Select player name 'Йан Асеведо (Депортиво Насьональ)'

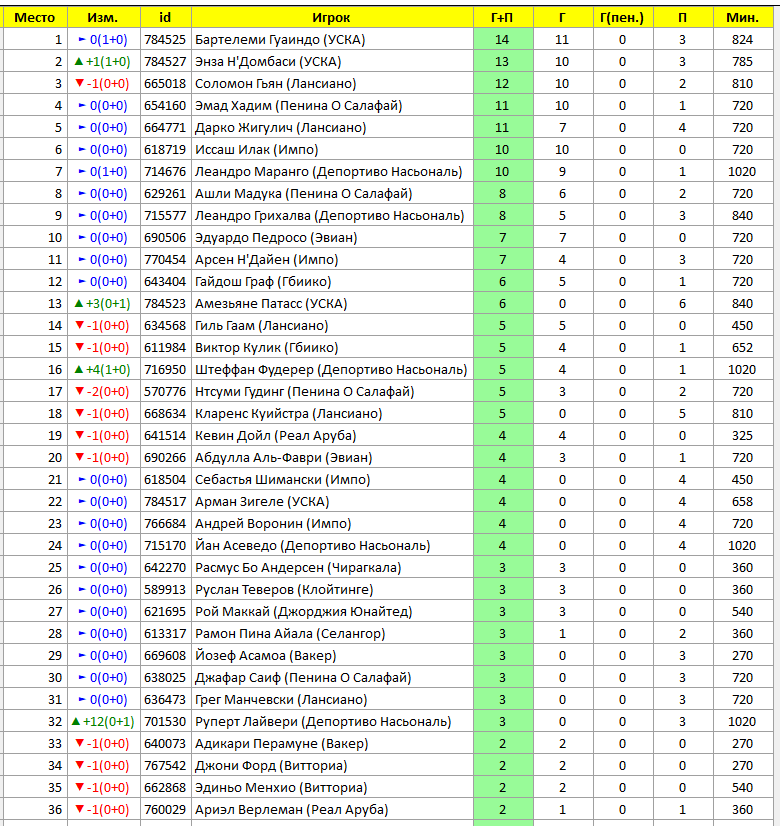pos(313,546)
